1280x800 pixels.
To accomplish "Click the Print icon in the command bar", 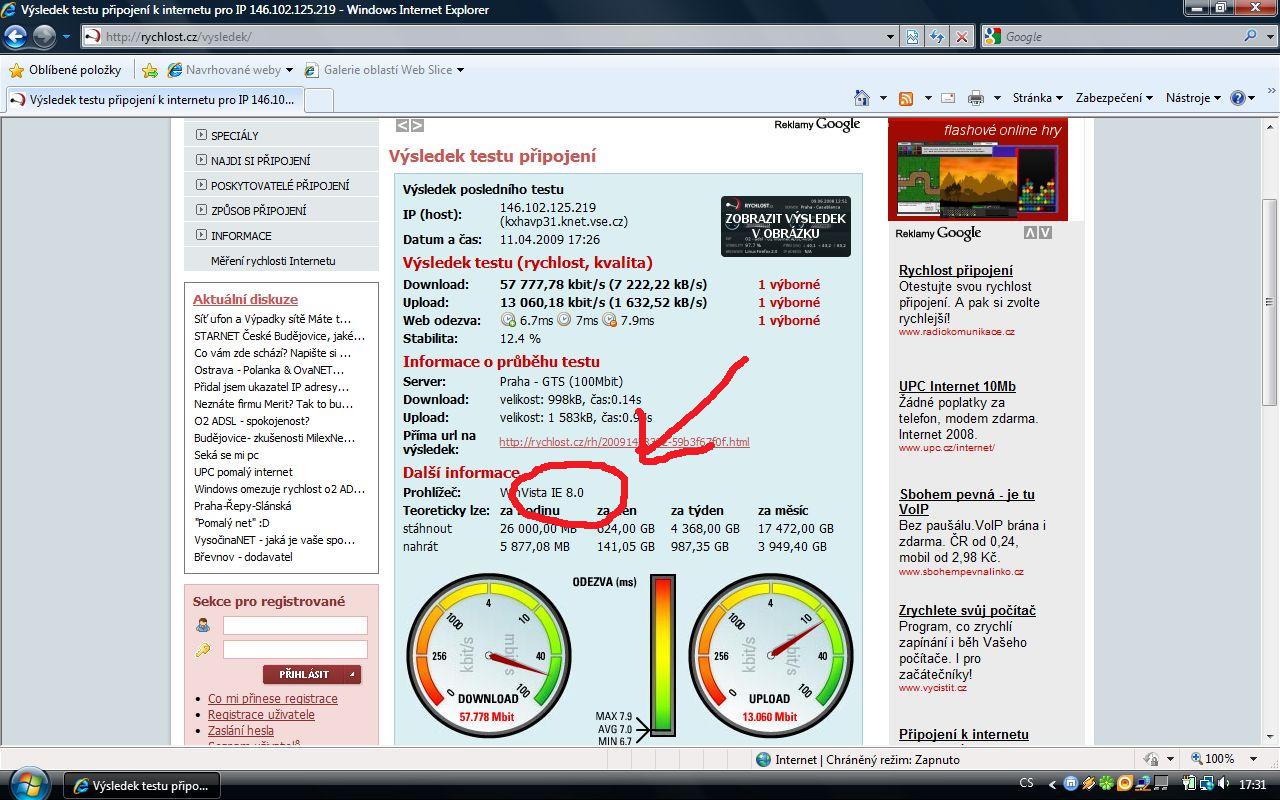I will 976,98.
